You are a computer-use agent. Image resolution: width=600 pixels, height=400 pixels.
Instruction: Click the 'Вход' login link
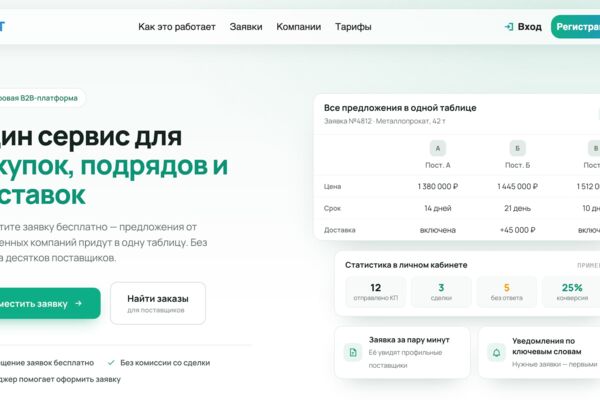click(530, 27)
